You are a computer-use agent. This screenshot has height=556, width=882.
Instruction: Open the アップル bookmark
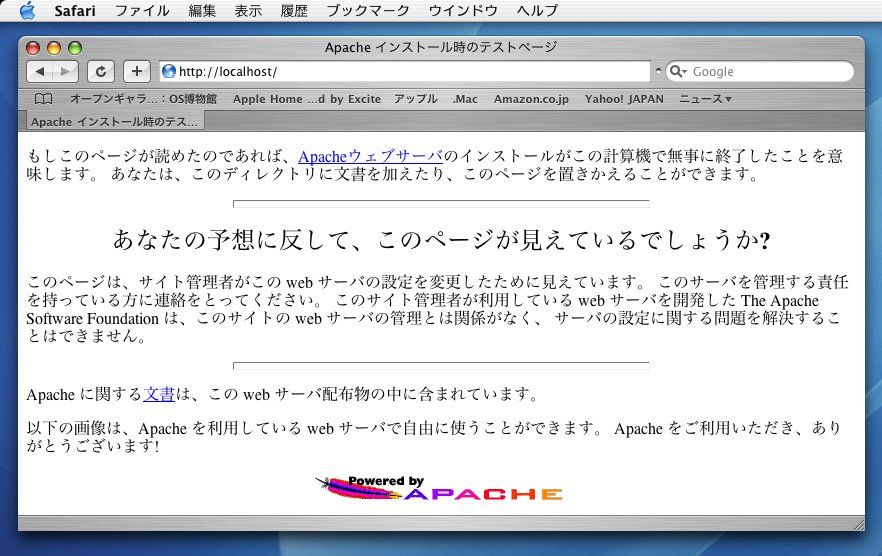tap(416, 99)
